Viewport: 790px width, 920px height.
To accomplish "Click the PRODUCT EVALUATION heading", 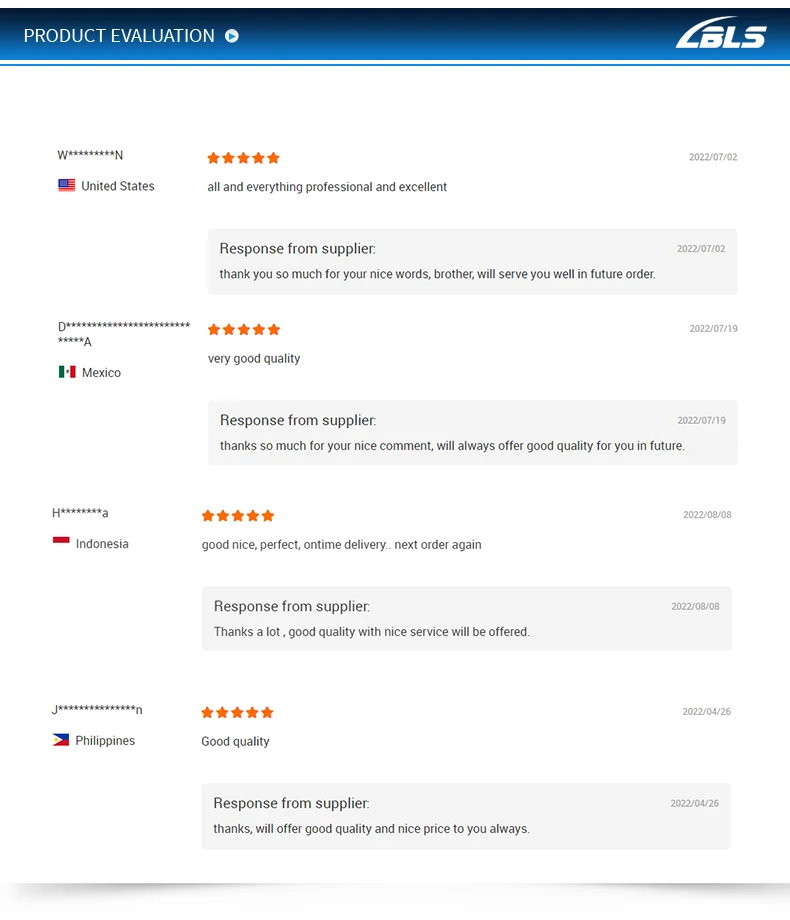I will click(x=119, y=36).
